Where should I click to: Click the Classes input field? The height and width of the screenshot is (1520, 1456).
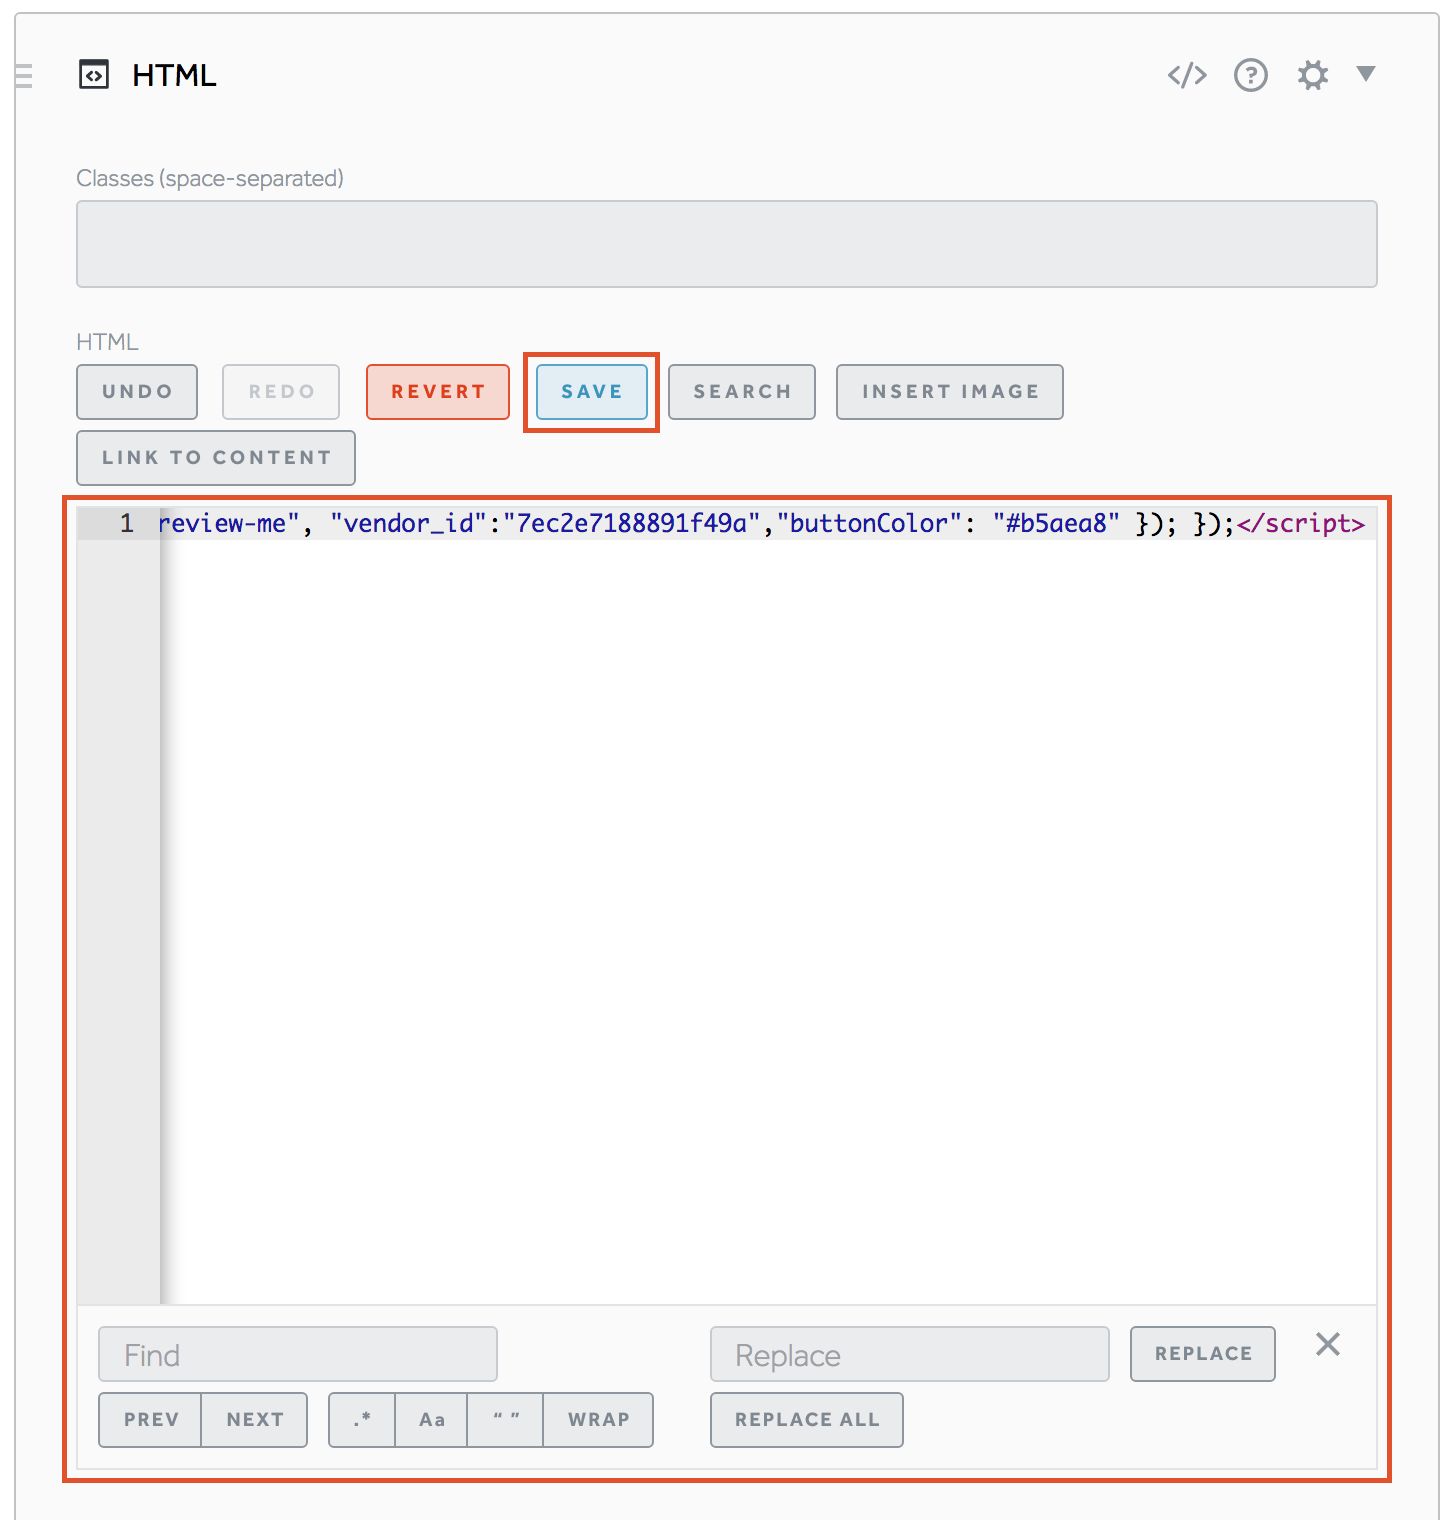(726, 244)
